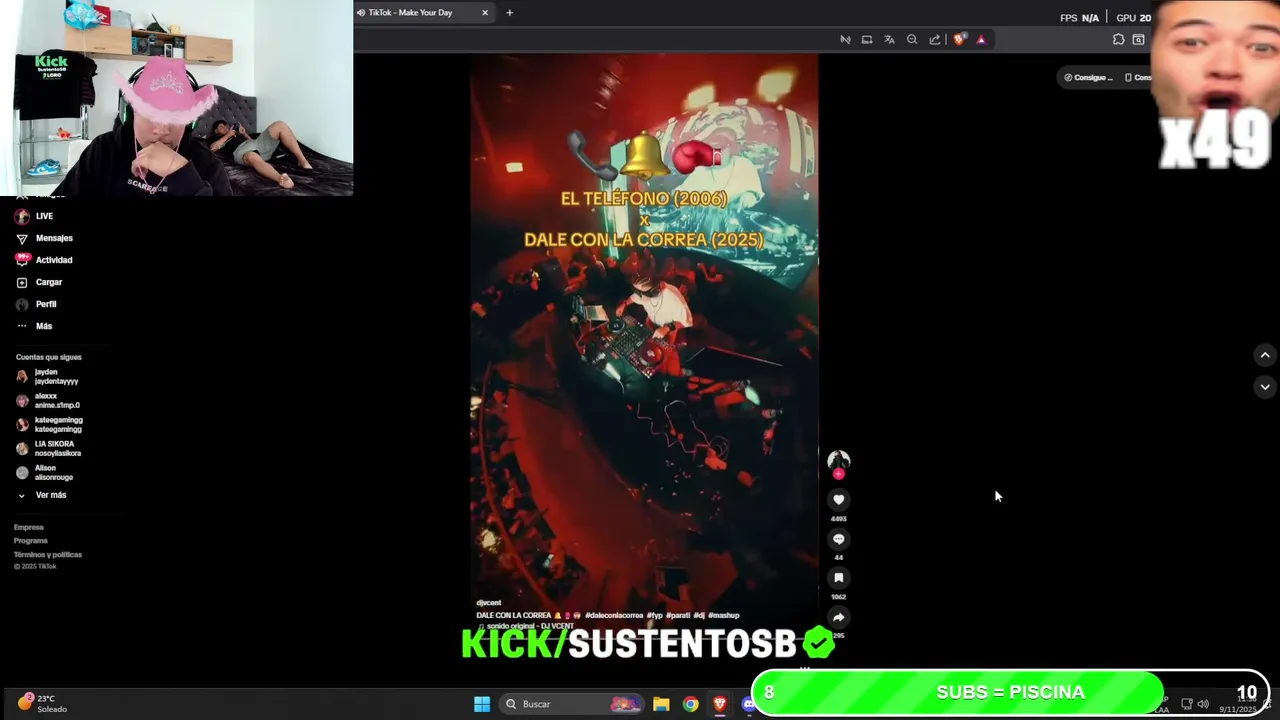Click the zoom magnifier icon in address bar

pos(912,40)
